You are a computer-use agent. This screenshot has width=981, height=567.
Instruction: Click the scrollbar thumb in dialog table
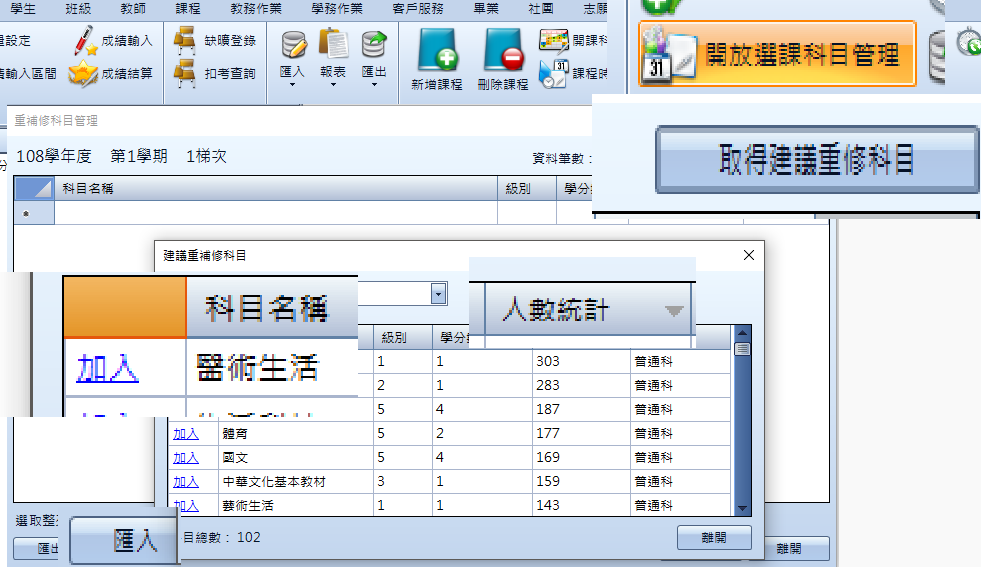tap(742, 349)
